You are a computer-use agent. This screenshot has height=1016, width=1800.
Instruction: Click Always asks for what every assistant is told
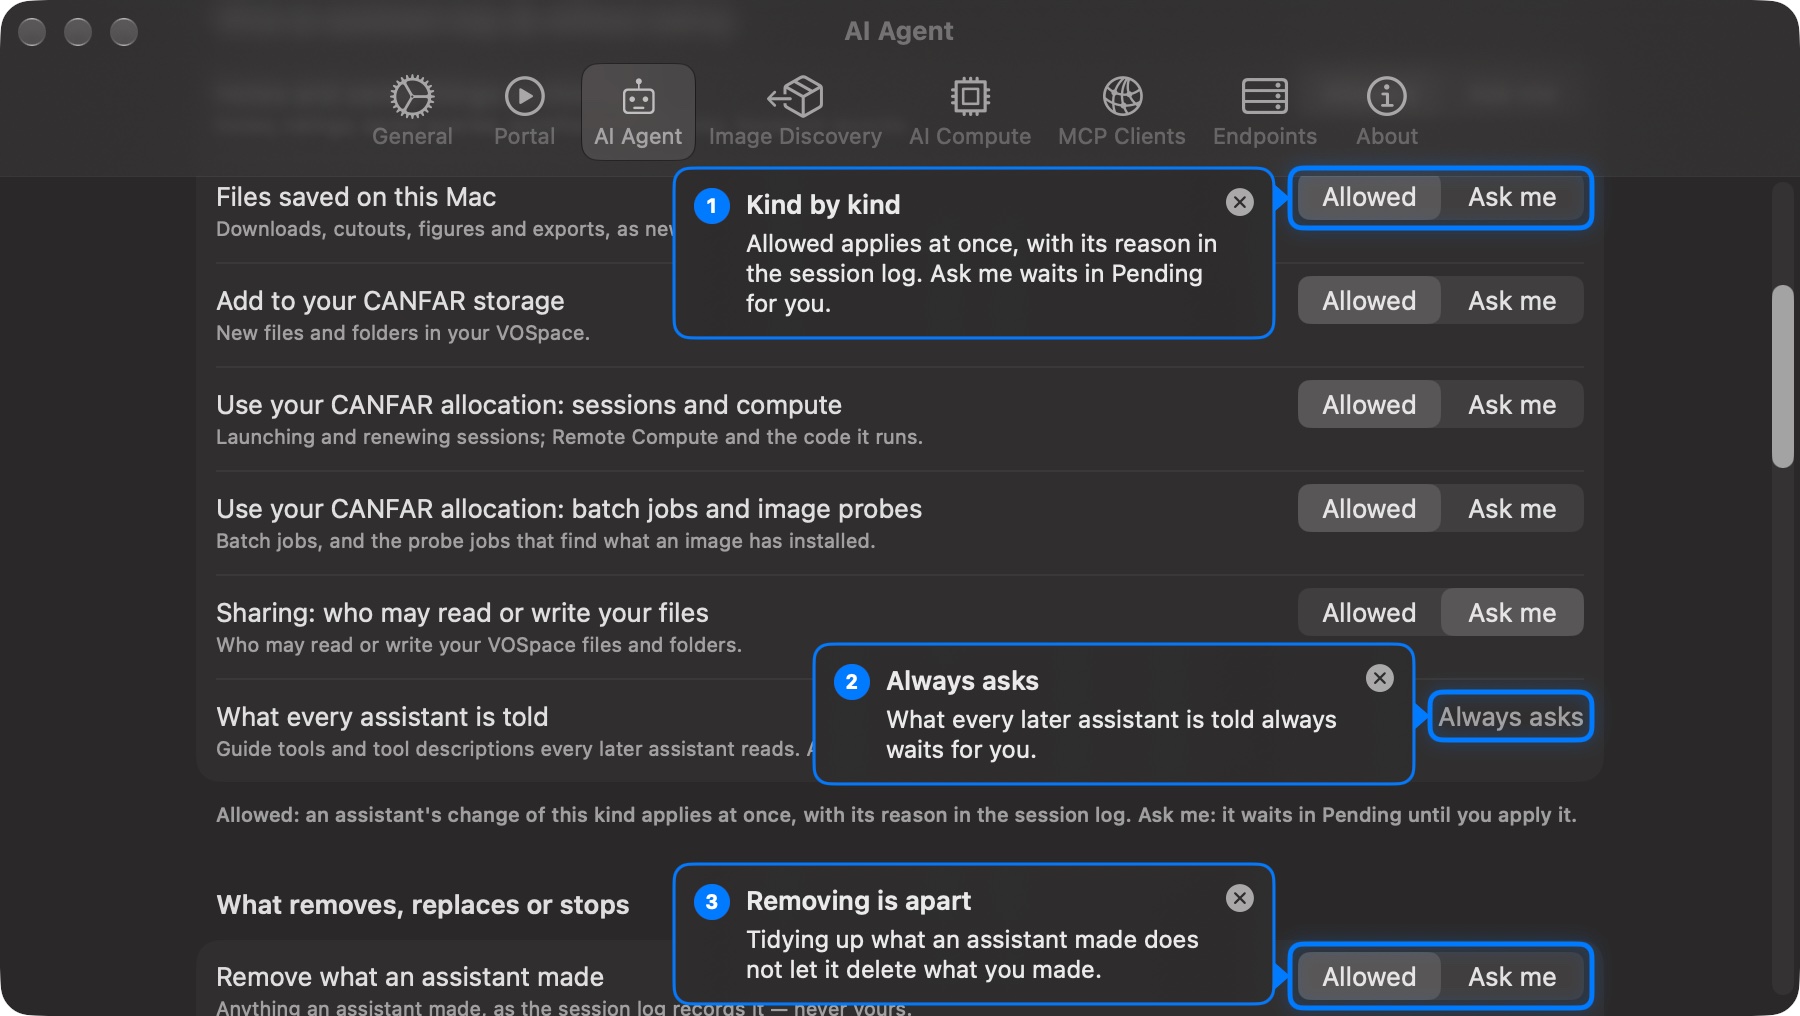click(x=1510, y=717)
